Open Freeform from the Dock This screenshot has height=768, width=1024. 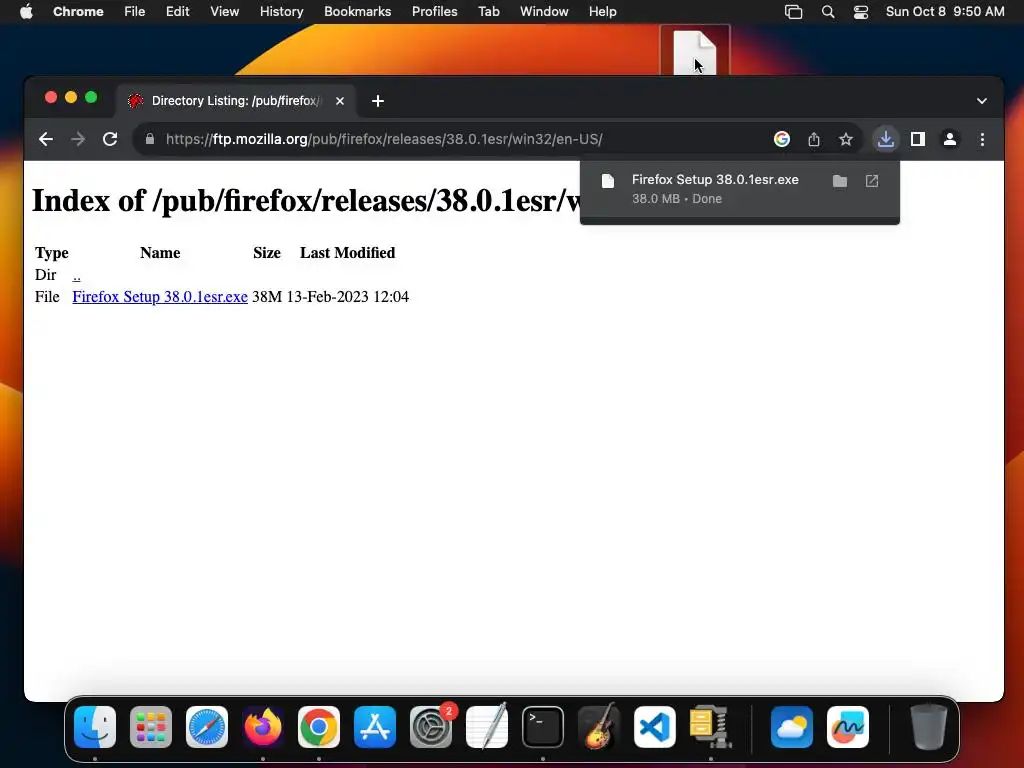848,727
